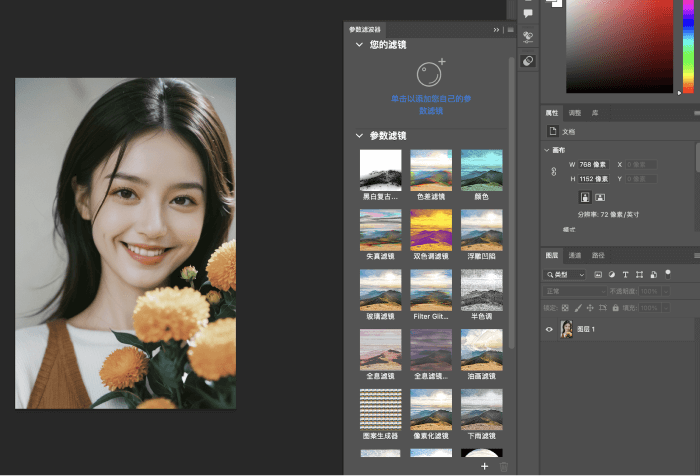The height and width of the screenshot is (476, 700).
Task: Lock artboard nesting icon
Action: click(603, 308)
